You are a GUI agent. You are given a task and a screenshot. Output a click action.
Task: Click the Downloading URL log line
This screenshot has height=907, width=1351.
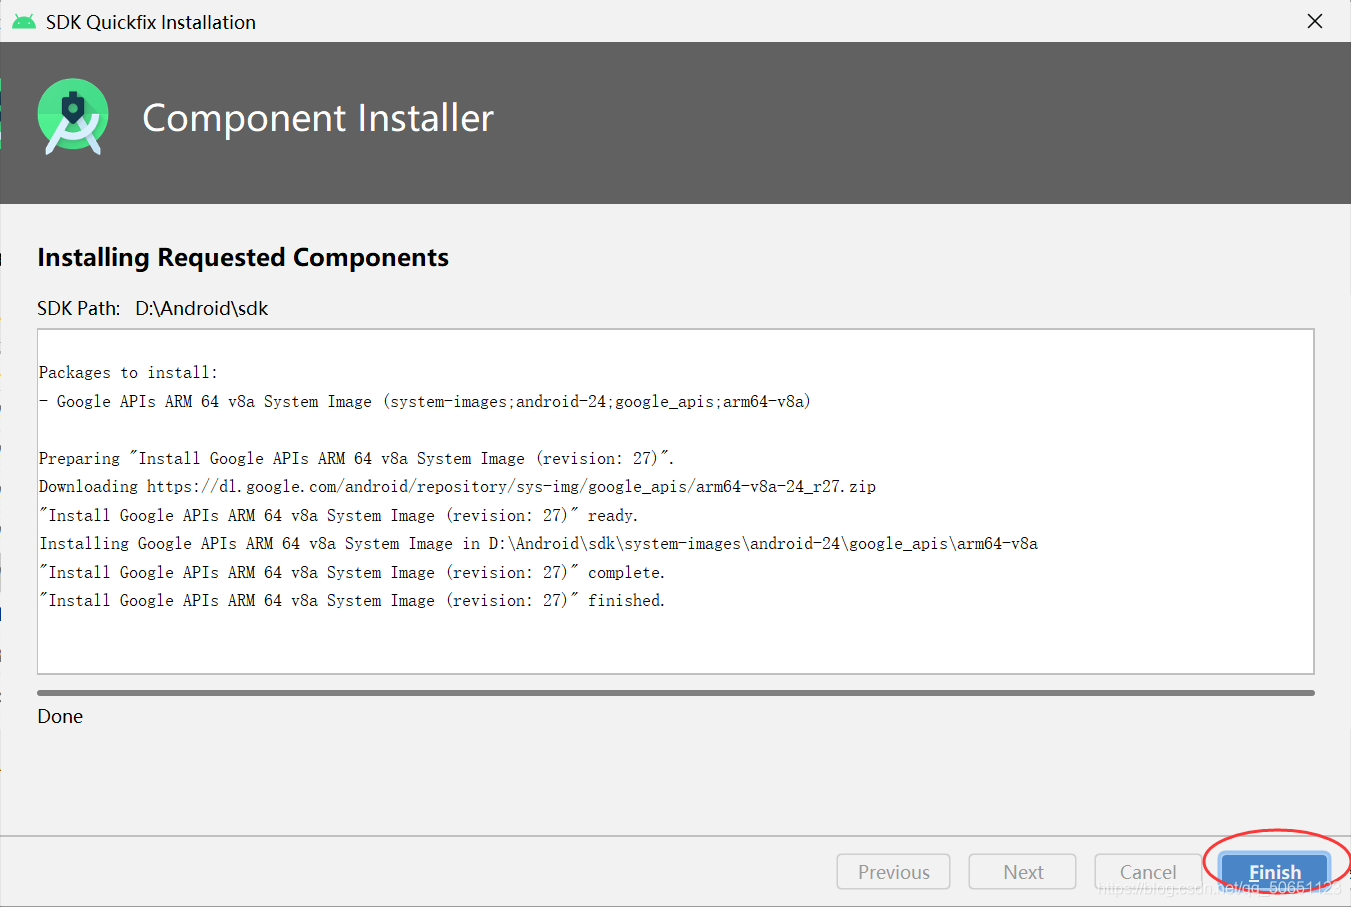click(457, 486)
